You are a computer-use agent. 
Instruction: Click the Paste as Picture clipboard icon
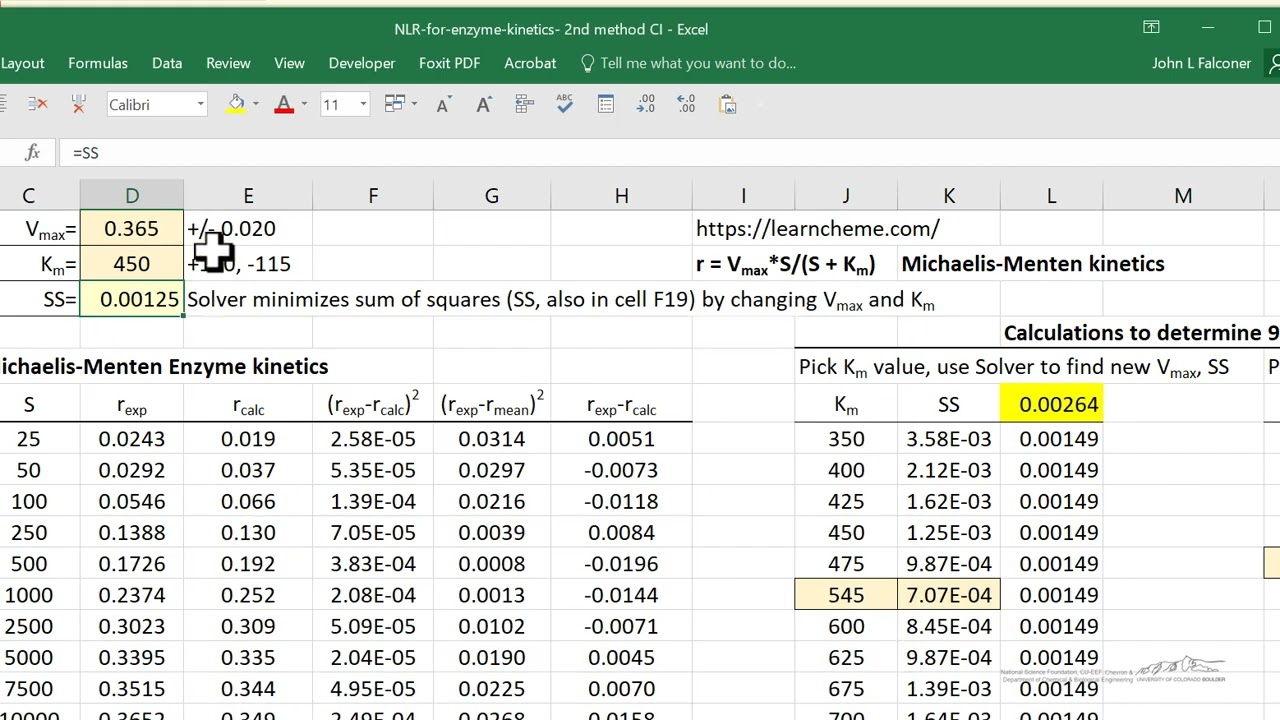click(x=728, y=104)
